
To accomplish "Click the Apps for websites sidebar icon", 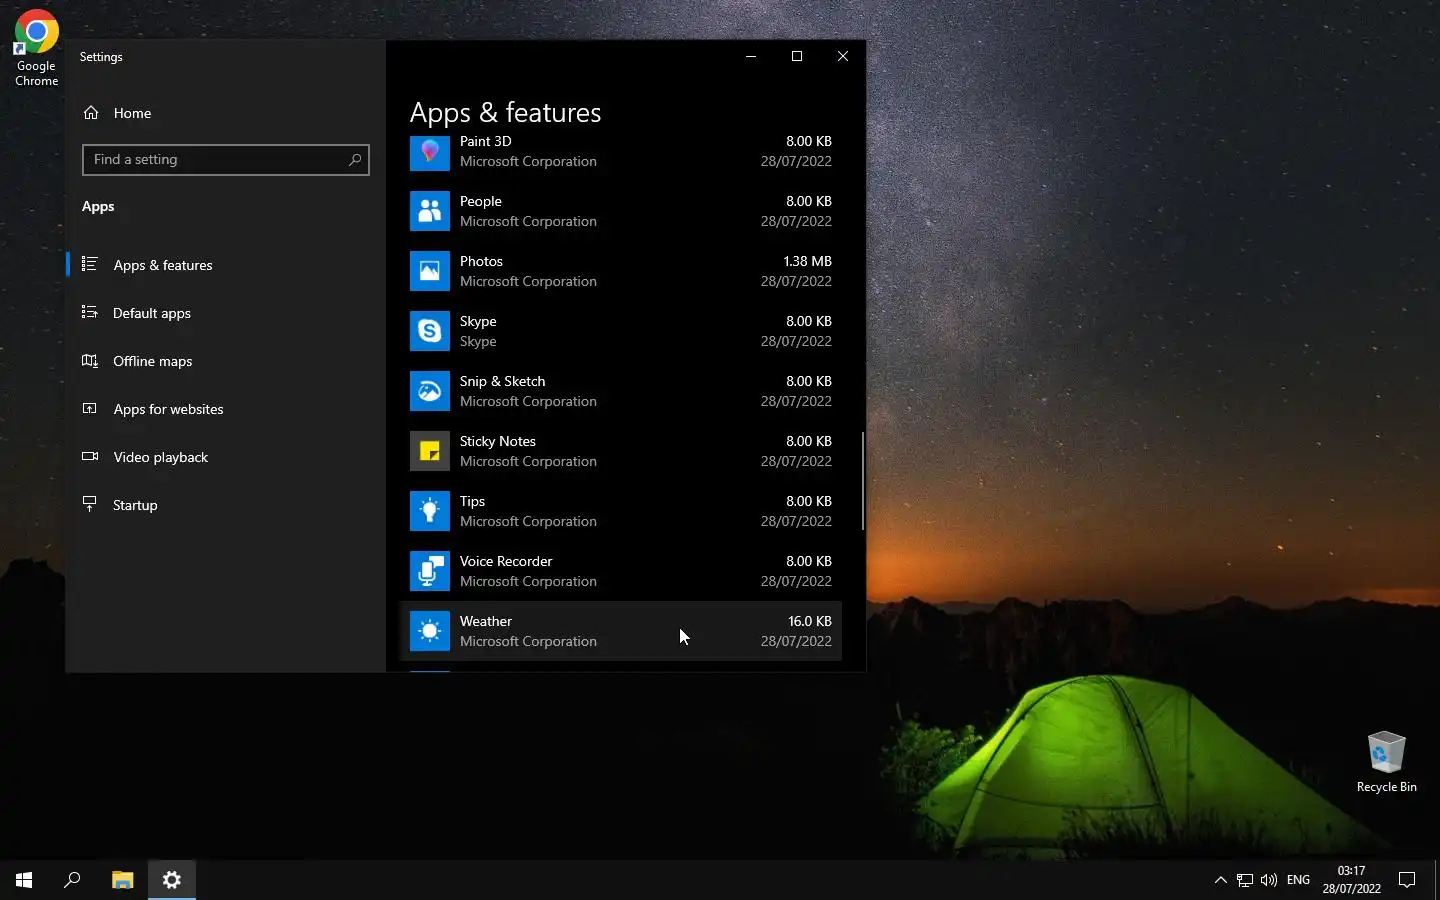I will click(90, 408).
